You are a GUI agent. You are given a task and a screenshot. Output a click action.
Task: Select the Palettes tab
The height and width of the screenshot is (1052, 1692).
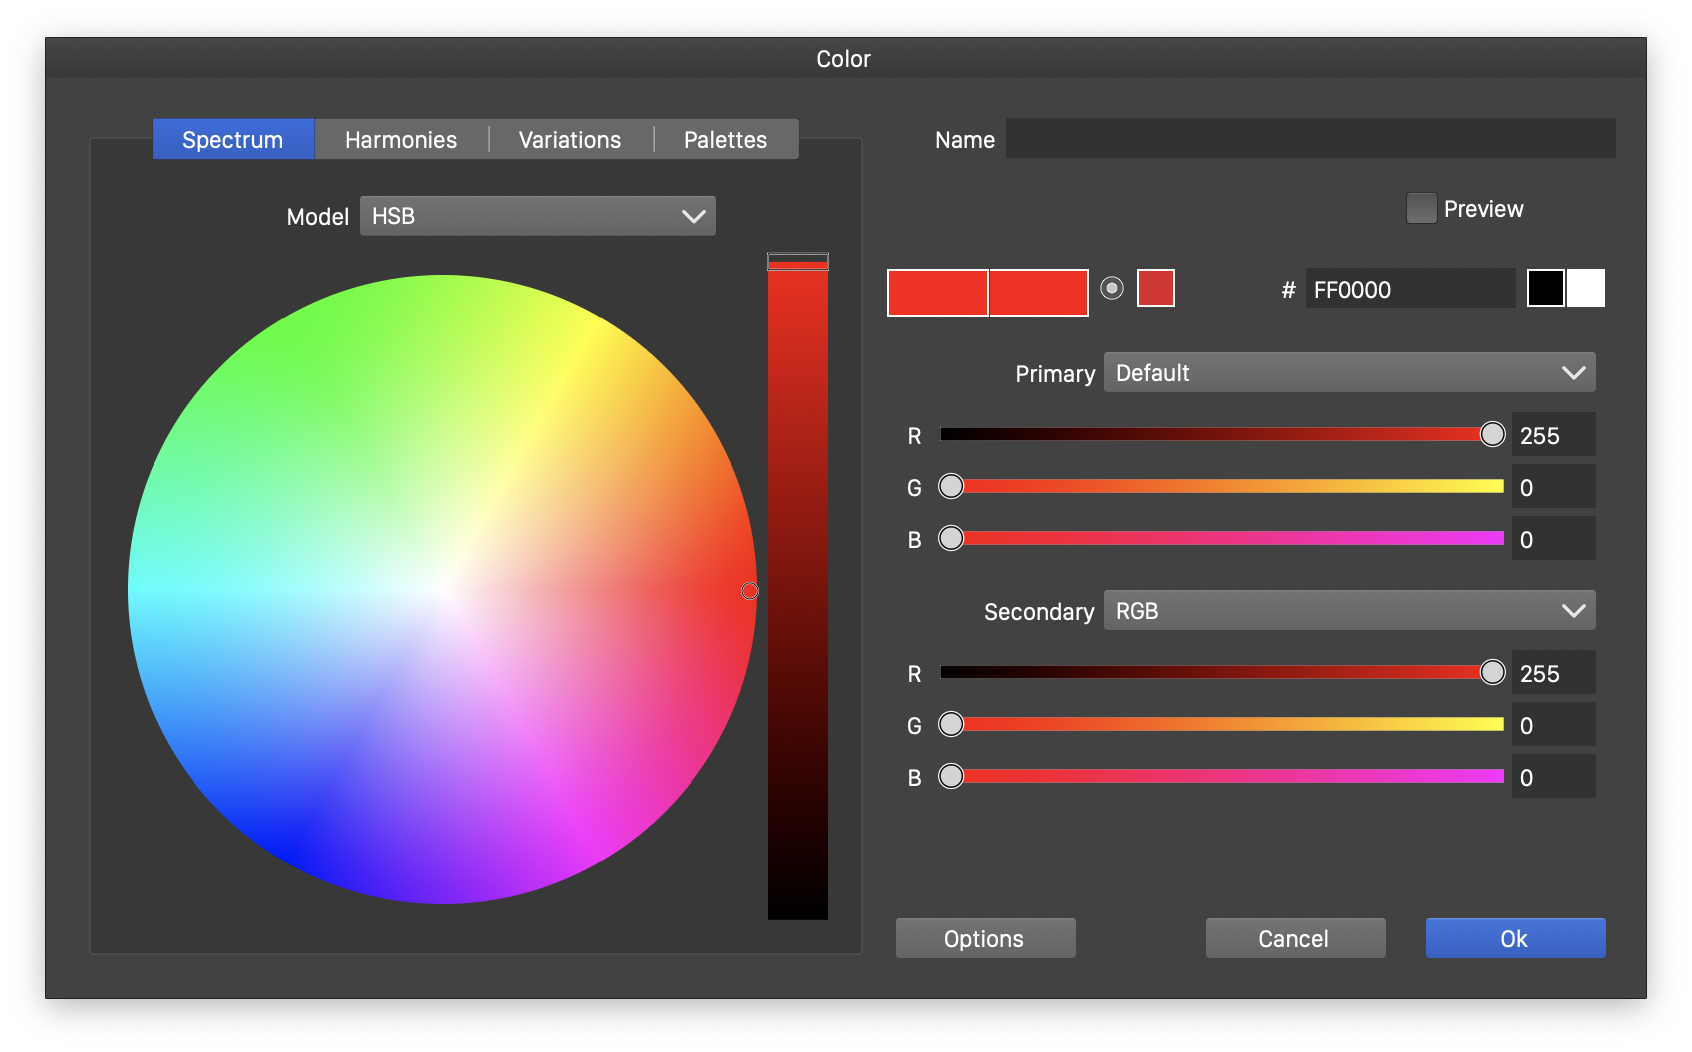click(725, 140)
